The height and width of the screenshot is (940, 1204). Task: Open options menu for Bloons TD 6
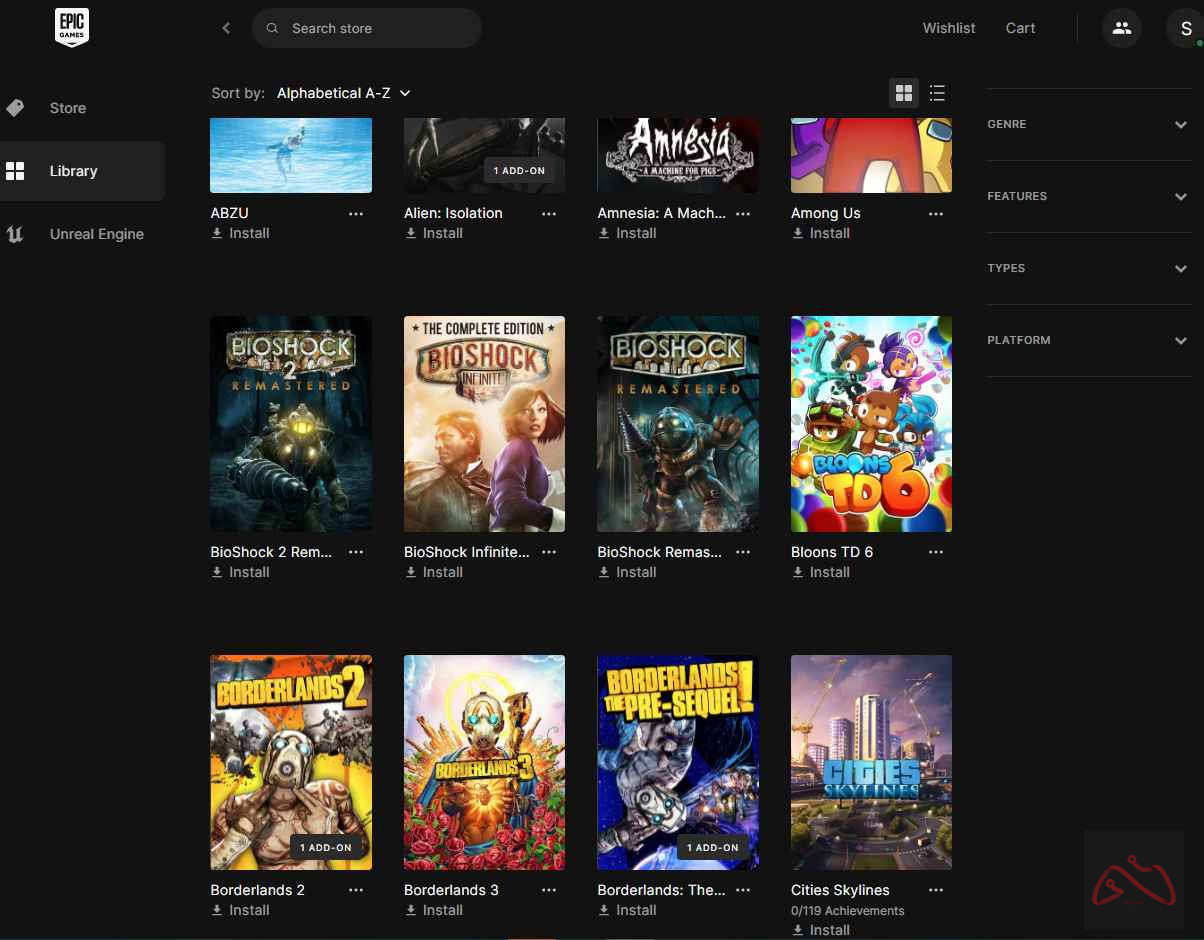pos(935,552)
